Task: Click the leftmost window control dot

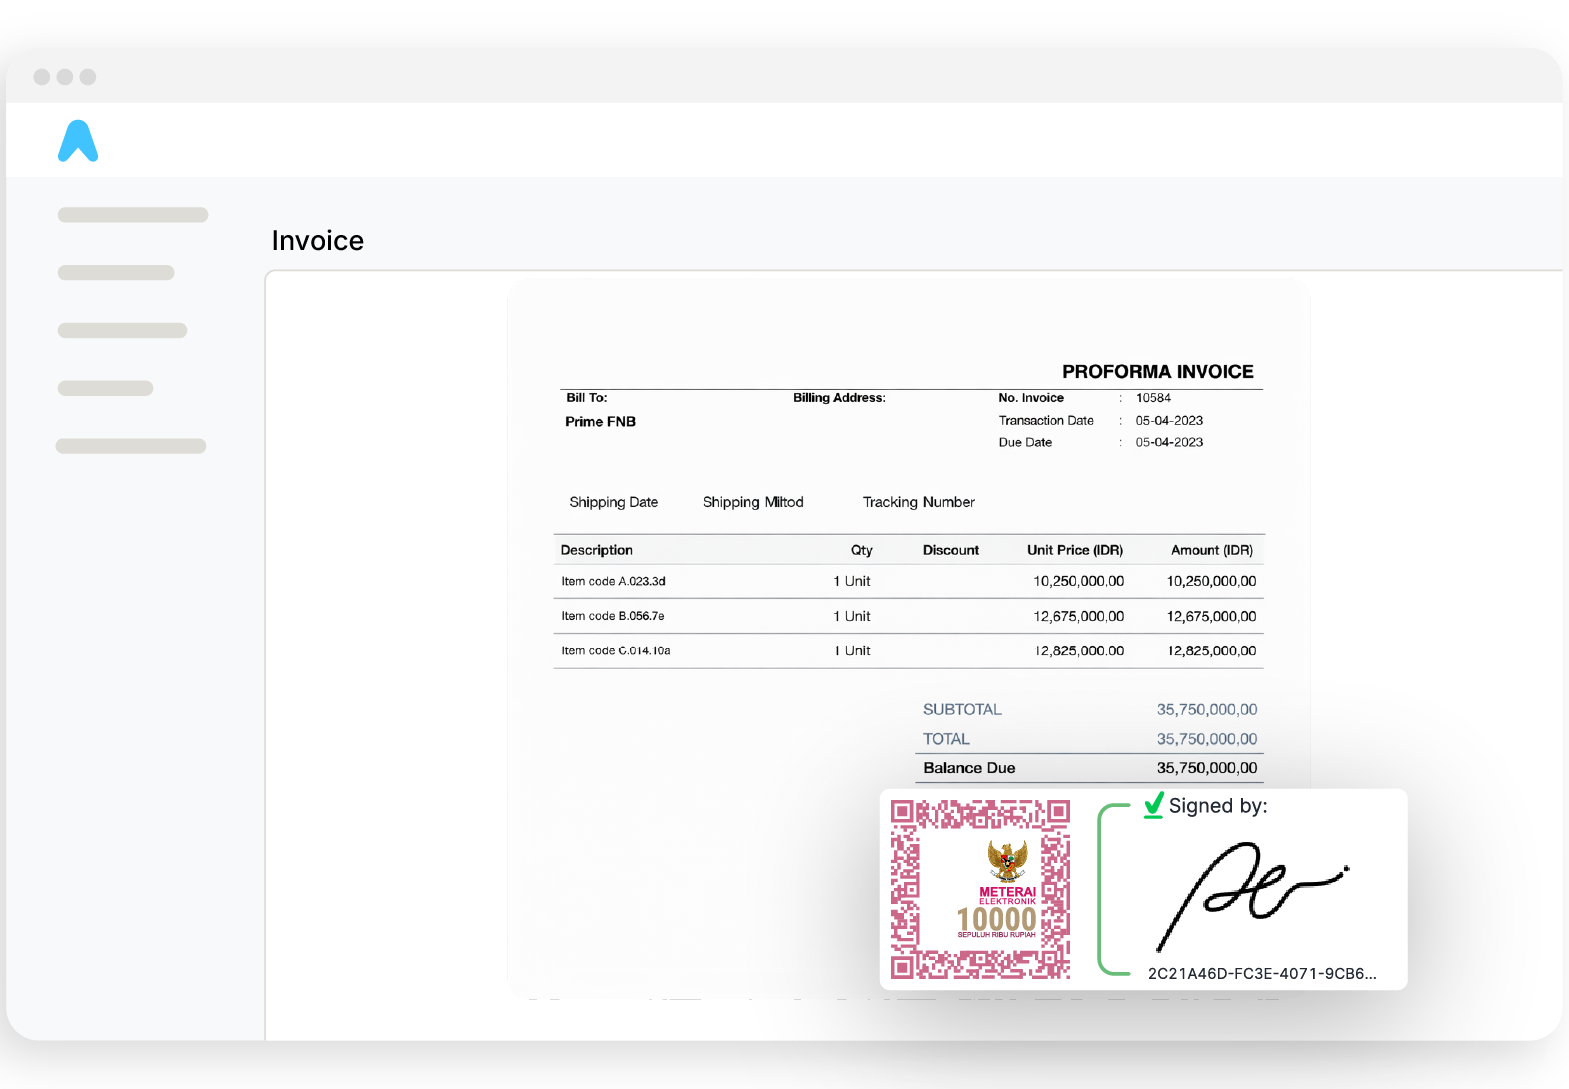Action: (42, 77)
